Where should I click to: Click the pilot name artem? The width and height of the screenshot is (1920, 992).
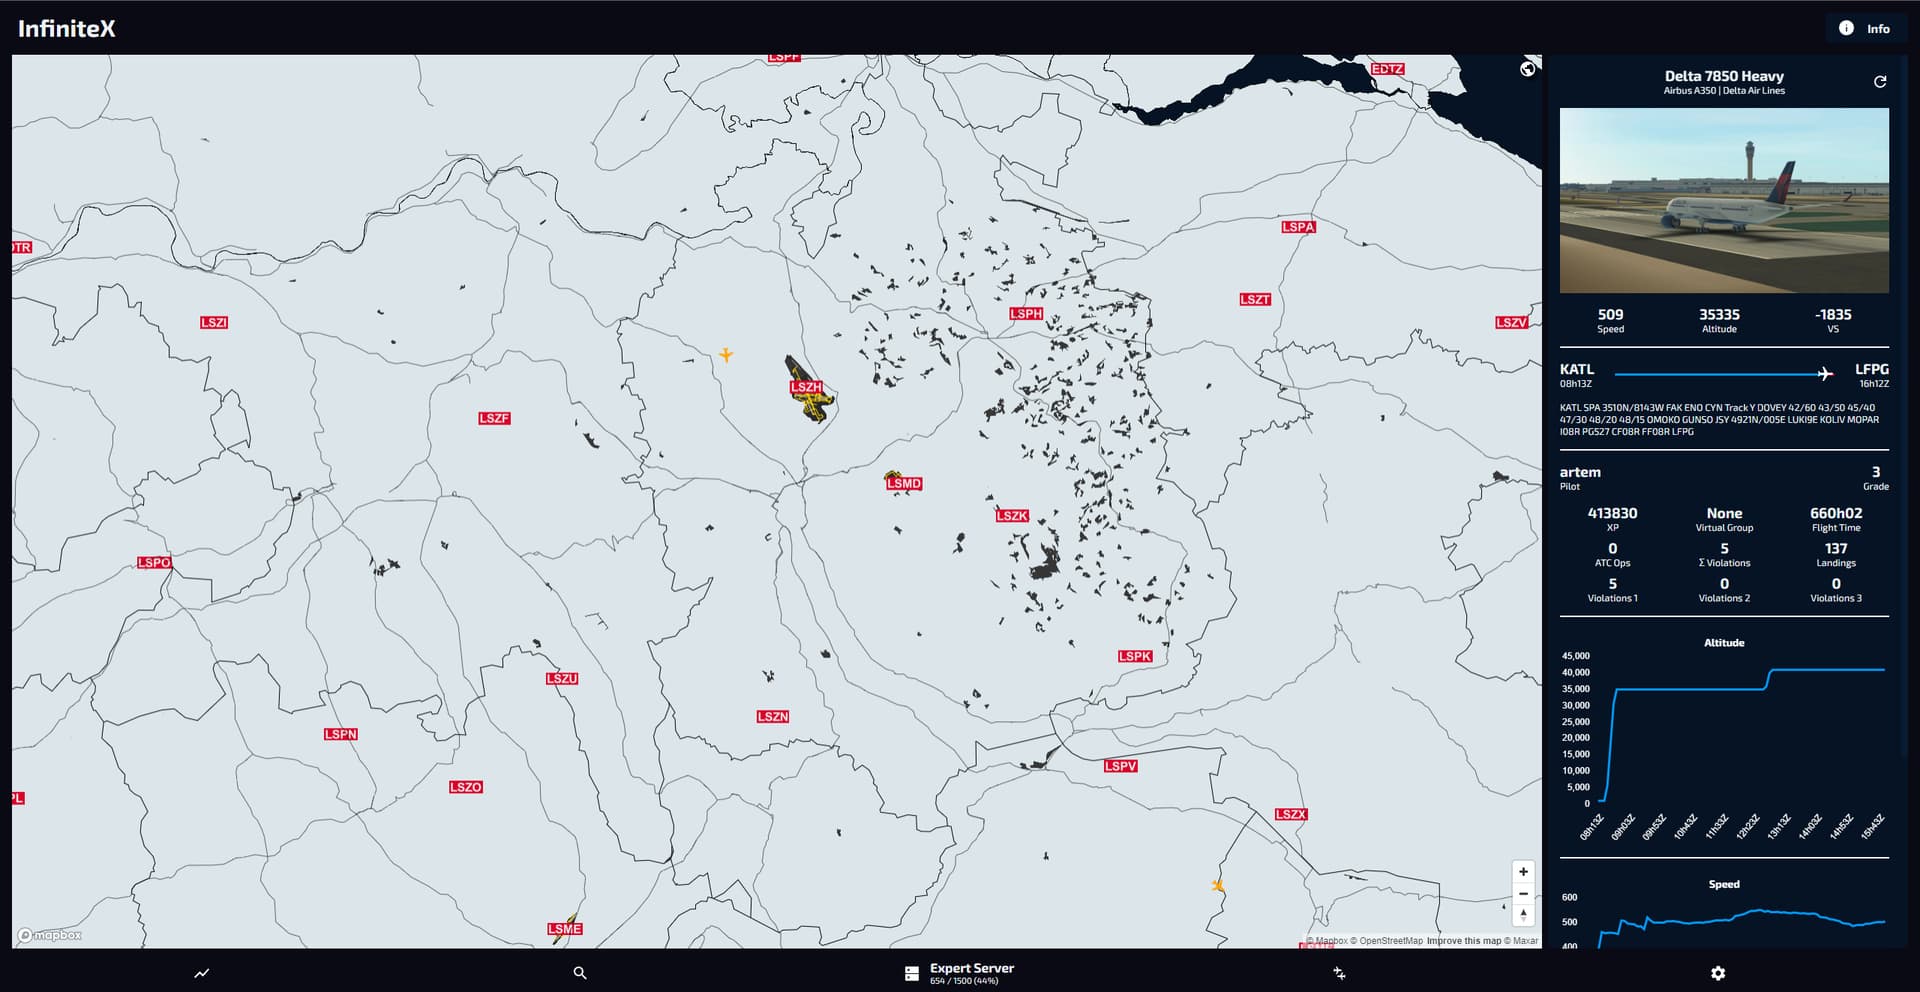click(x=1580, y=472)
